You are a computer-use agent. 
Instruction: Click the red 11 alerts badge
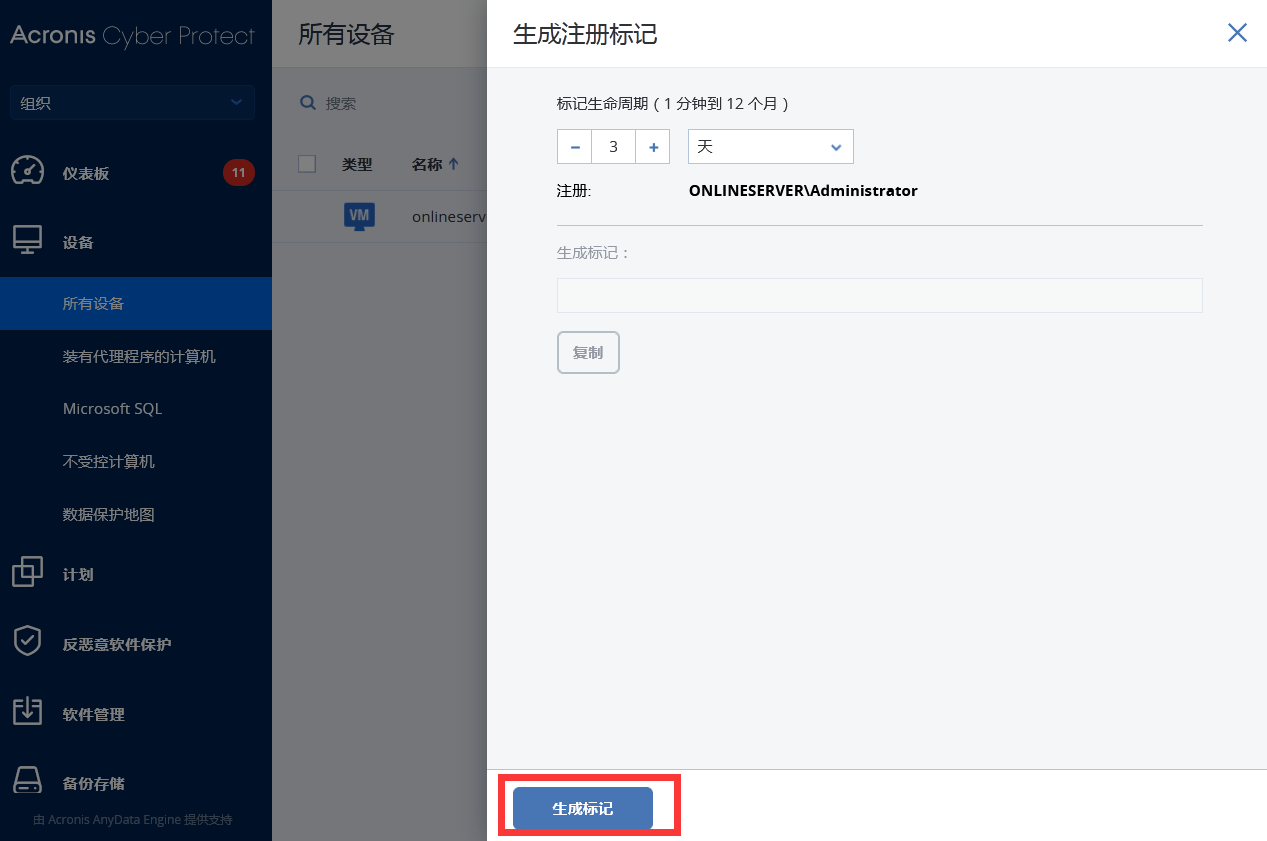coord(238,173)
